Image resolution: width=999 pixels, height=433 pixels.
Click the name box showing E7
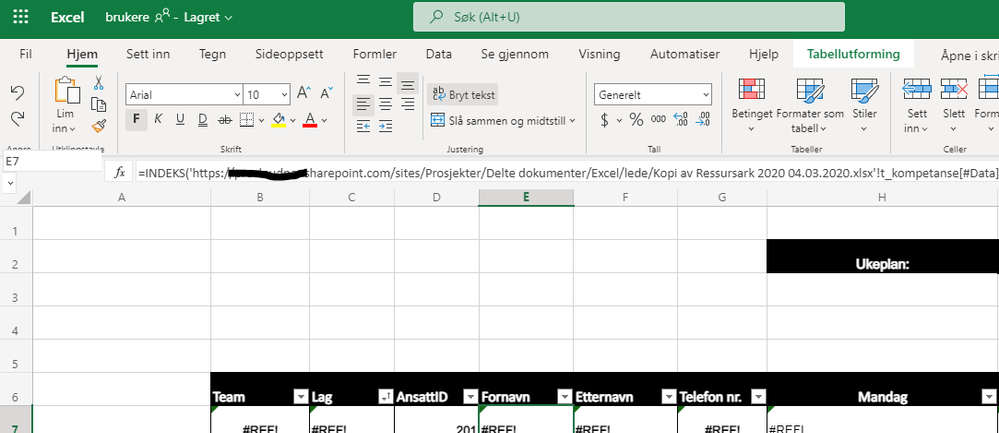[52, 162]
